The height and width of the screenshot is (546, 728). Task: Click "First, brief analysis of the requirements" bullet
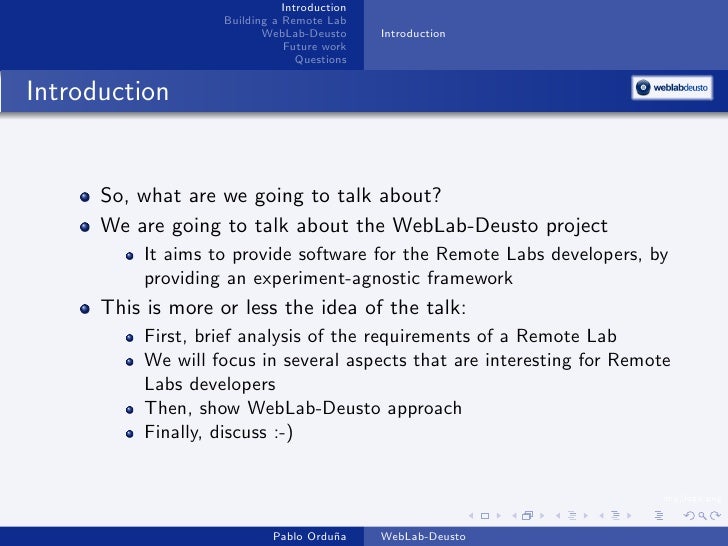point(381,336)
